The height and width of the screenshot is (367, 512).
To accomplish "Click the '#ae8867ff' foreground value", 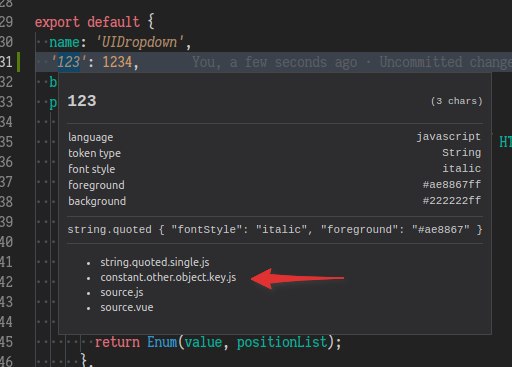I will pos(452,184).
